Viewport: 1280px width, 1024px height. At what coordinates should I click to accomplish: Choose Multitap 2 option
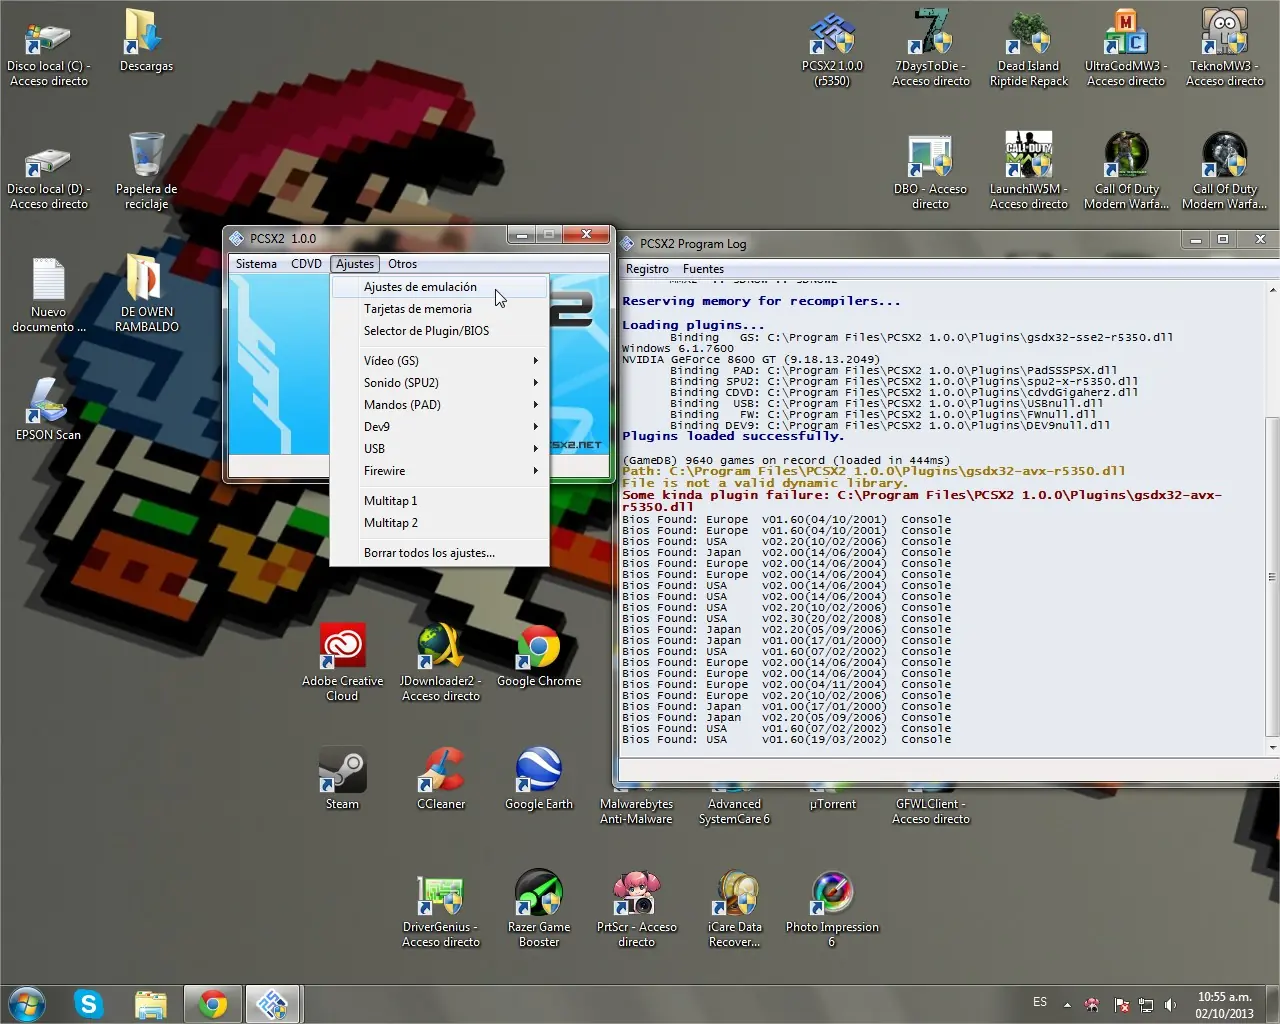[x=440, y=523]
